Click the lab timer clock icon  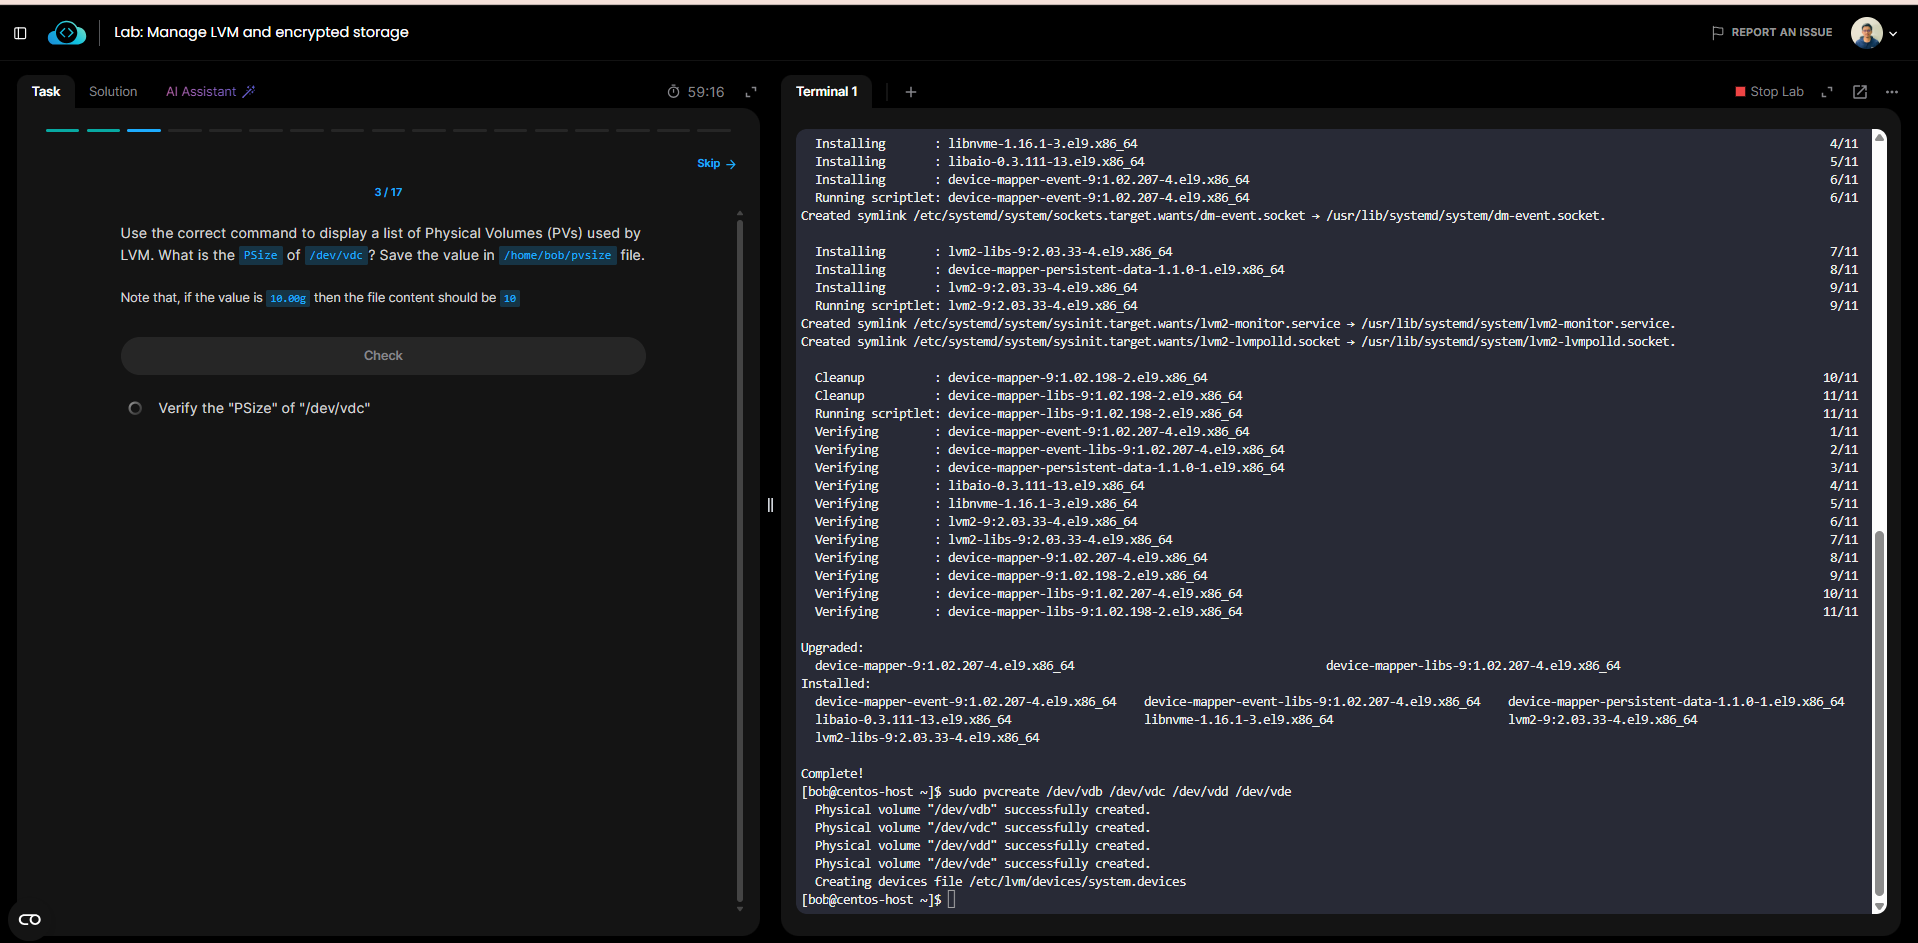point(673,92)
